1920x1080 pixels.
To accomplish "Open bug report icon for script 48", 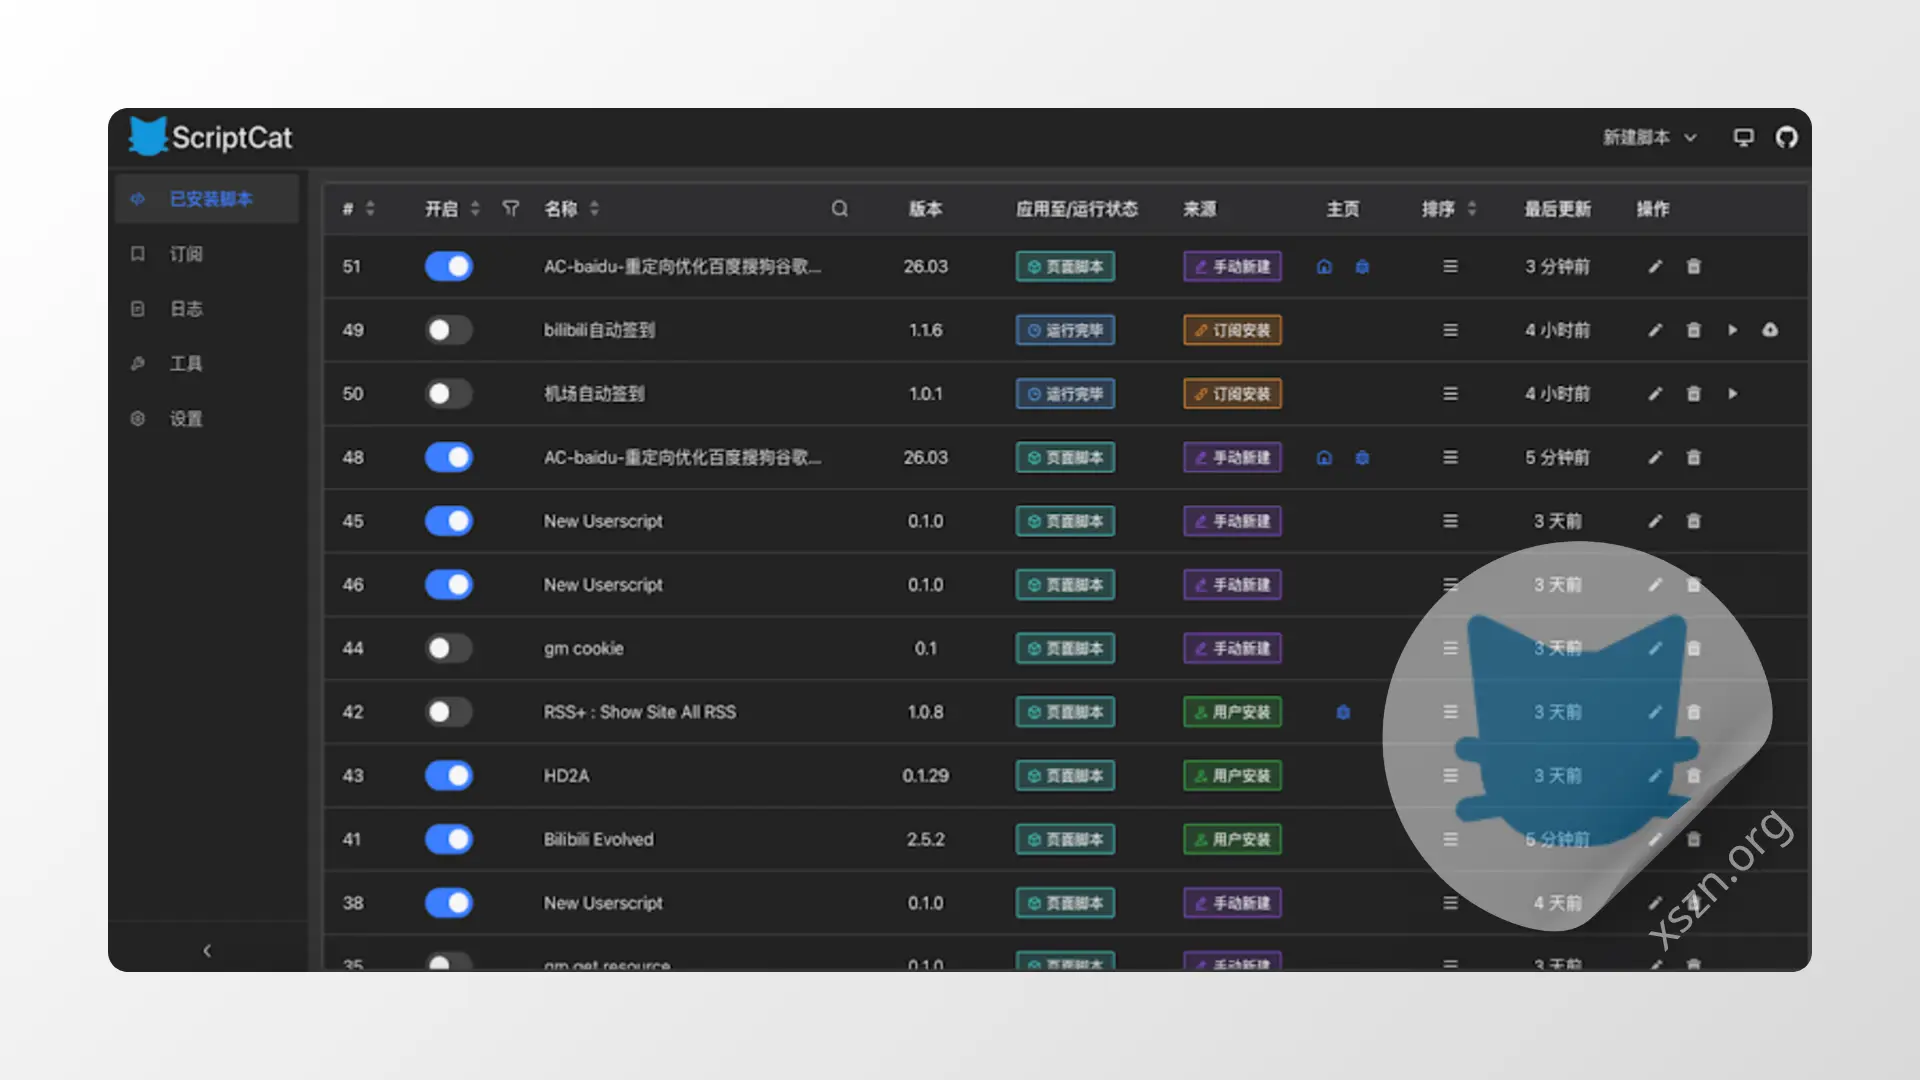I will [x=1362, y=458].
